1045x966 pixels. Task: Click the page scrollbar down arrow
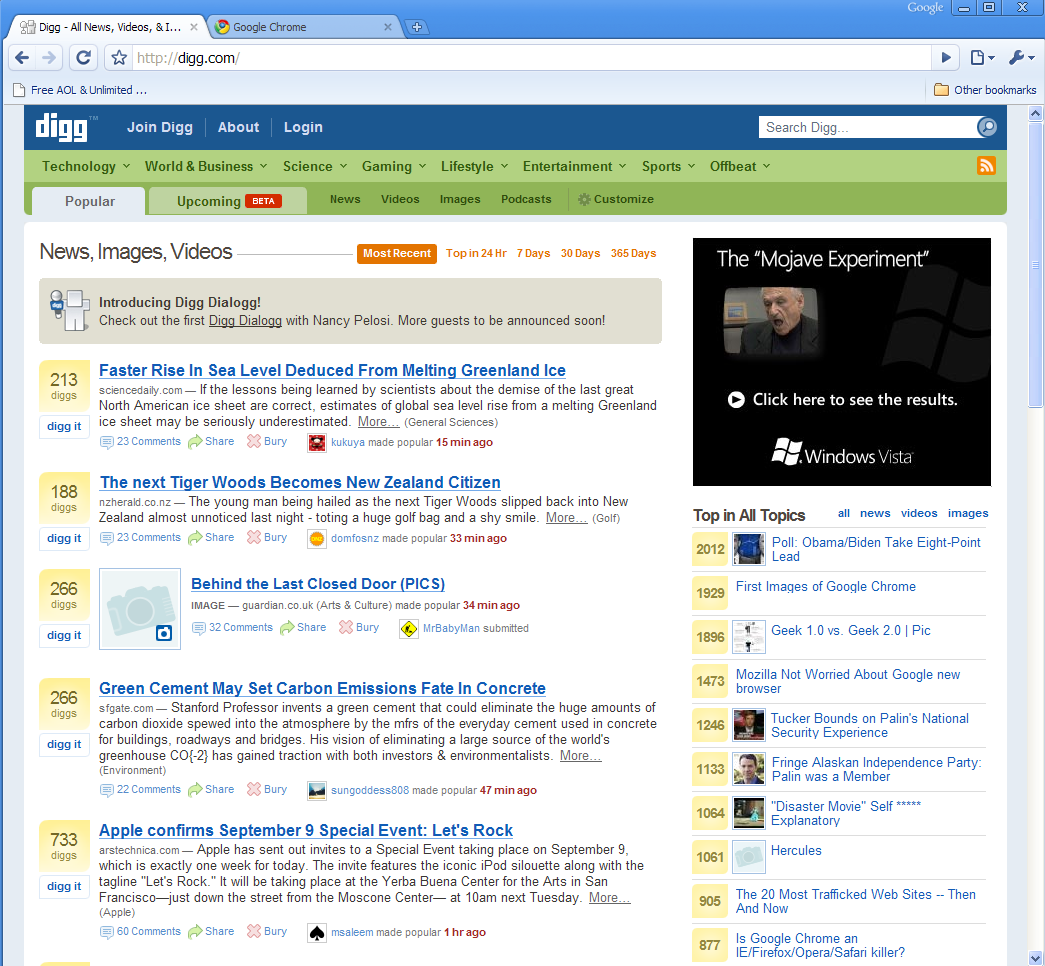[1035, 958]
